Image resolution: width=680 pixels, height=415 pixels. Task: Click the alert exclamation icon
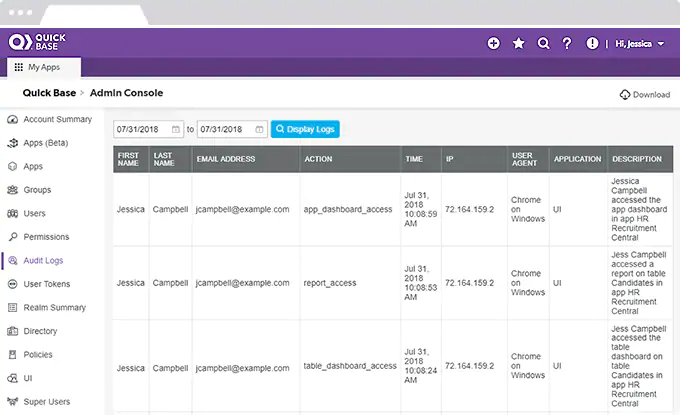pos(592,43)
